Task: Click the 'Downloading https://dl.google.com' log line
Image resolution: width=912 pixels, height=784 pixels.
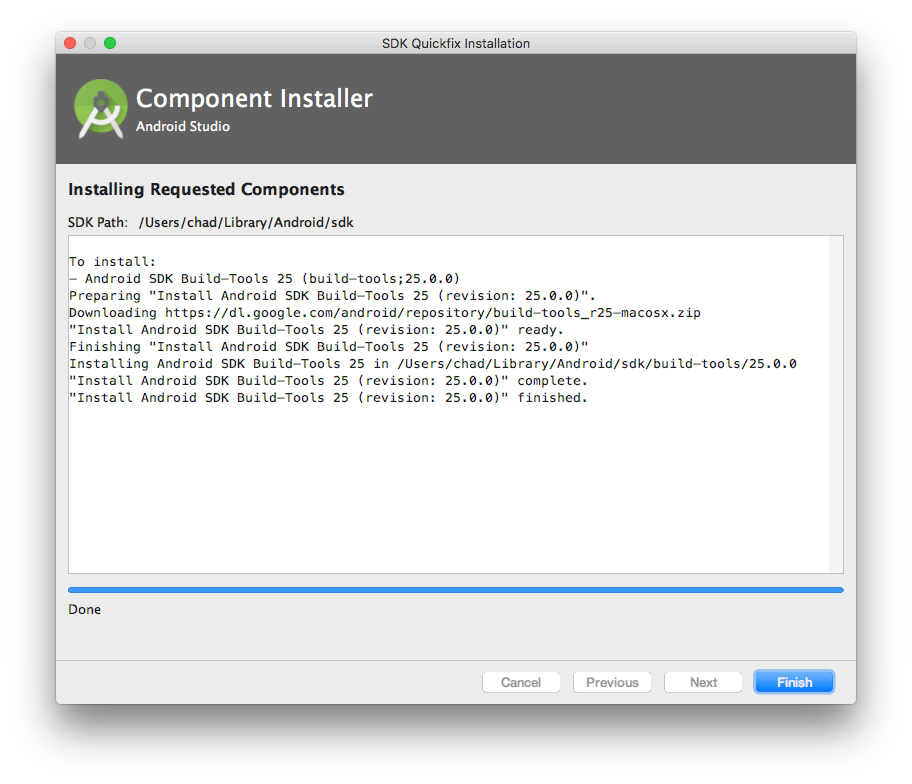Action: click(x=384, y=313)
